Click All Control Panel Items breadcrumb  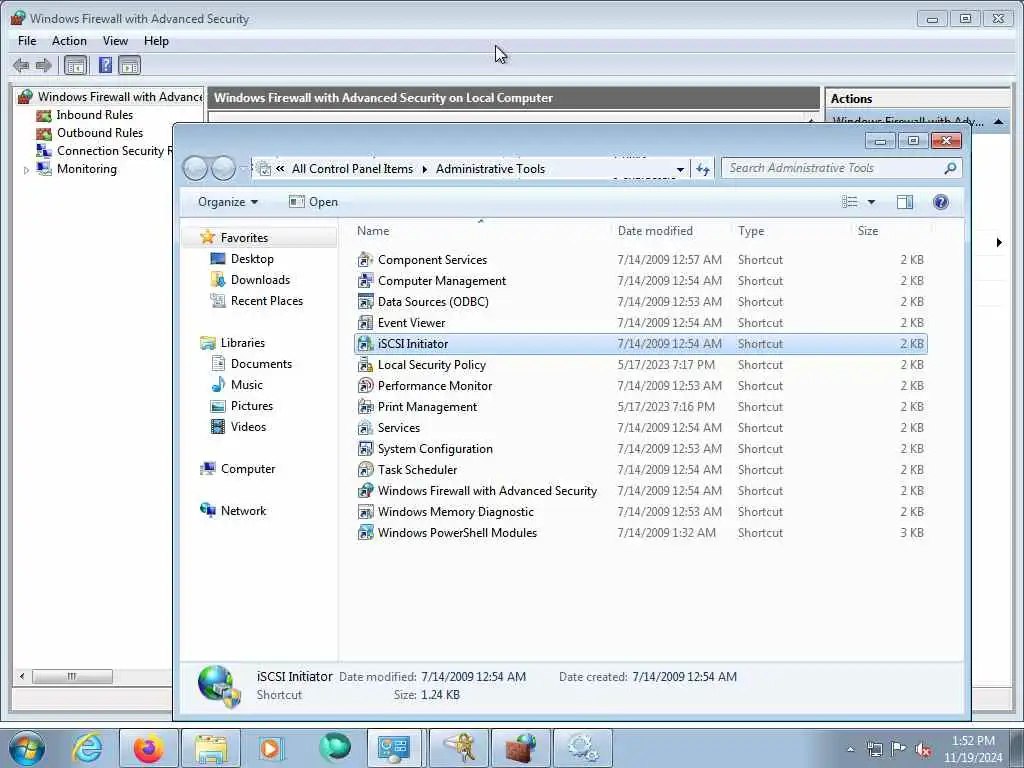pos(352,168)
